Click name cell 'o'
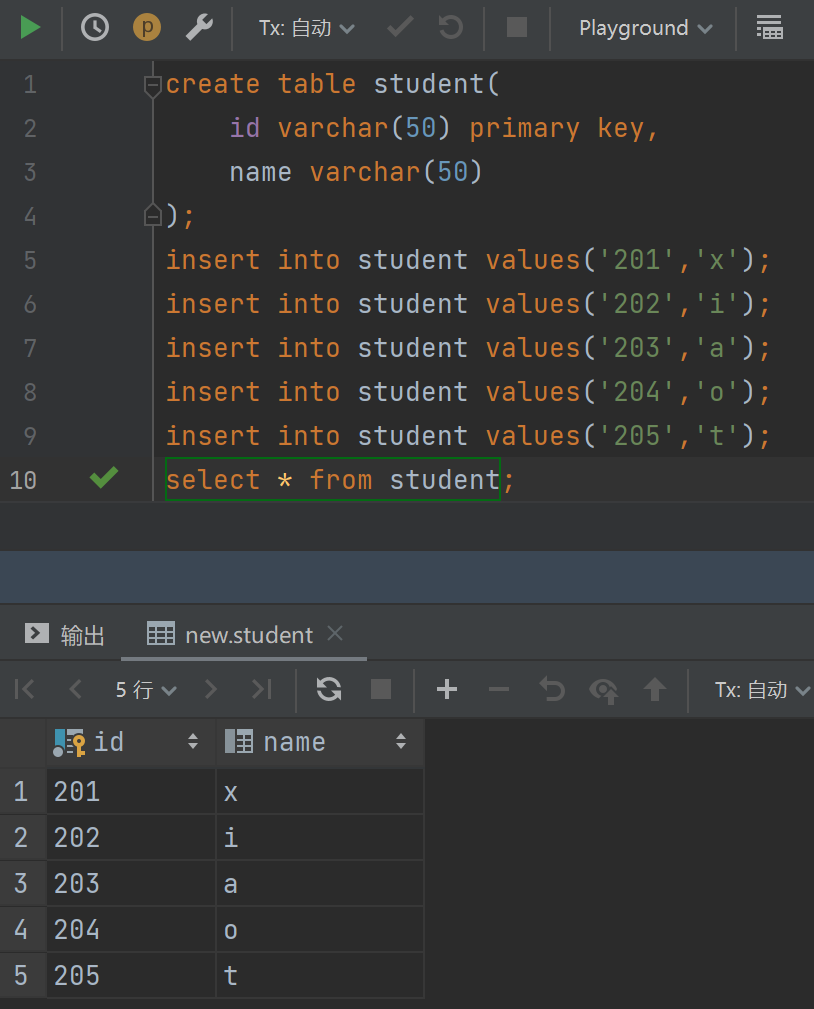 (x=320, y=930)
